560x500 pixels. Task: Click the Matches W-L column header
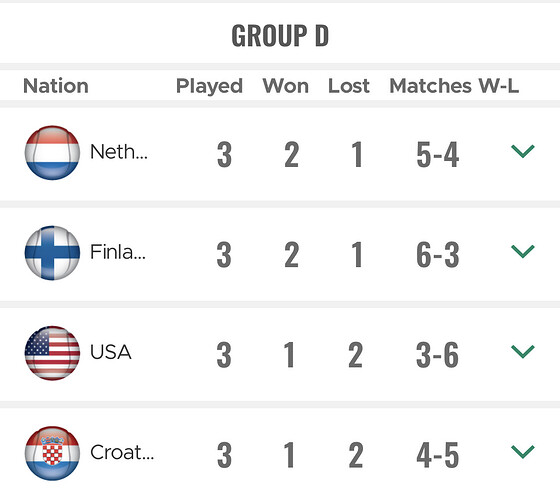point(454,86)
